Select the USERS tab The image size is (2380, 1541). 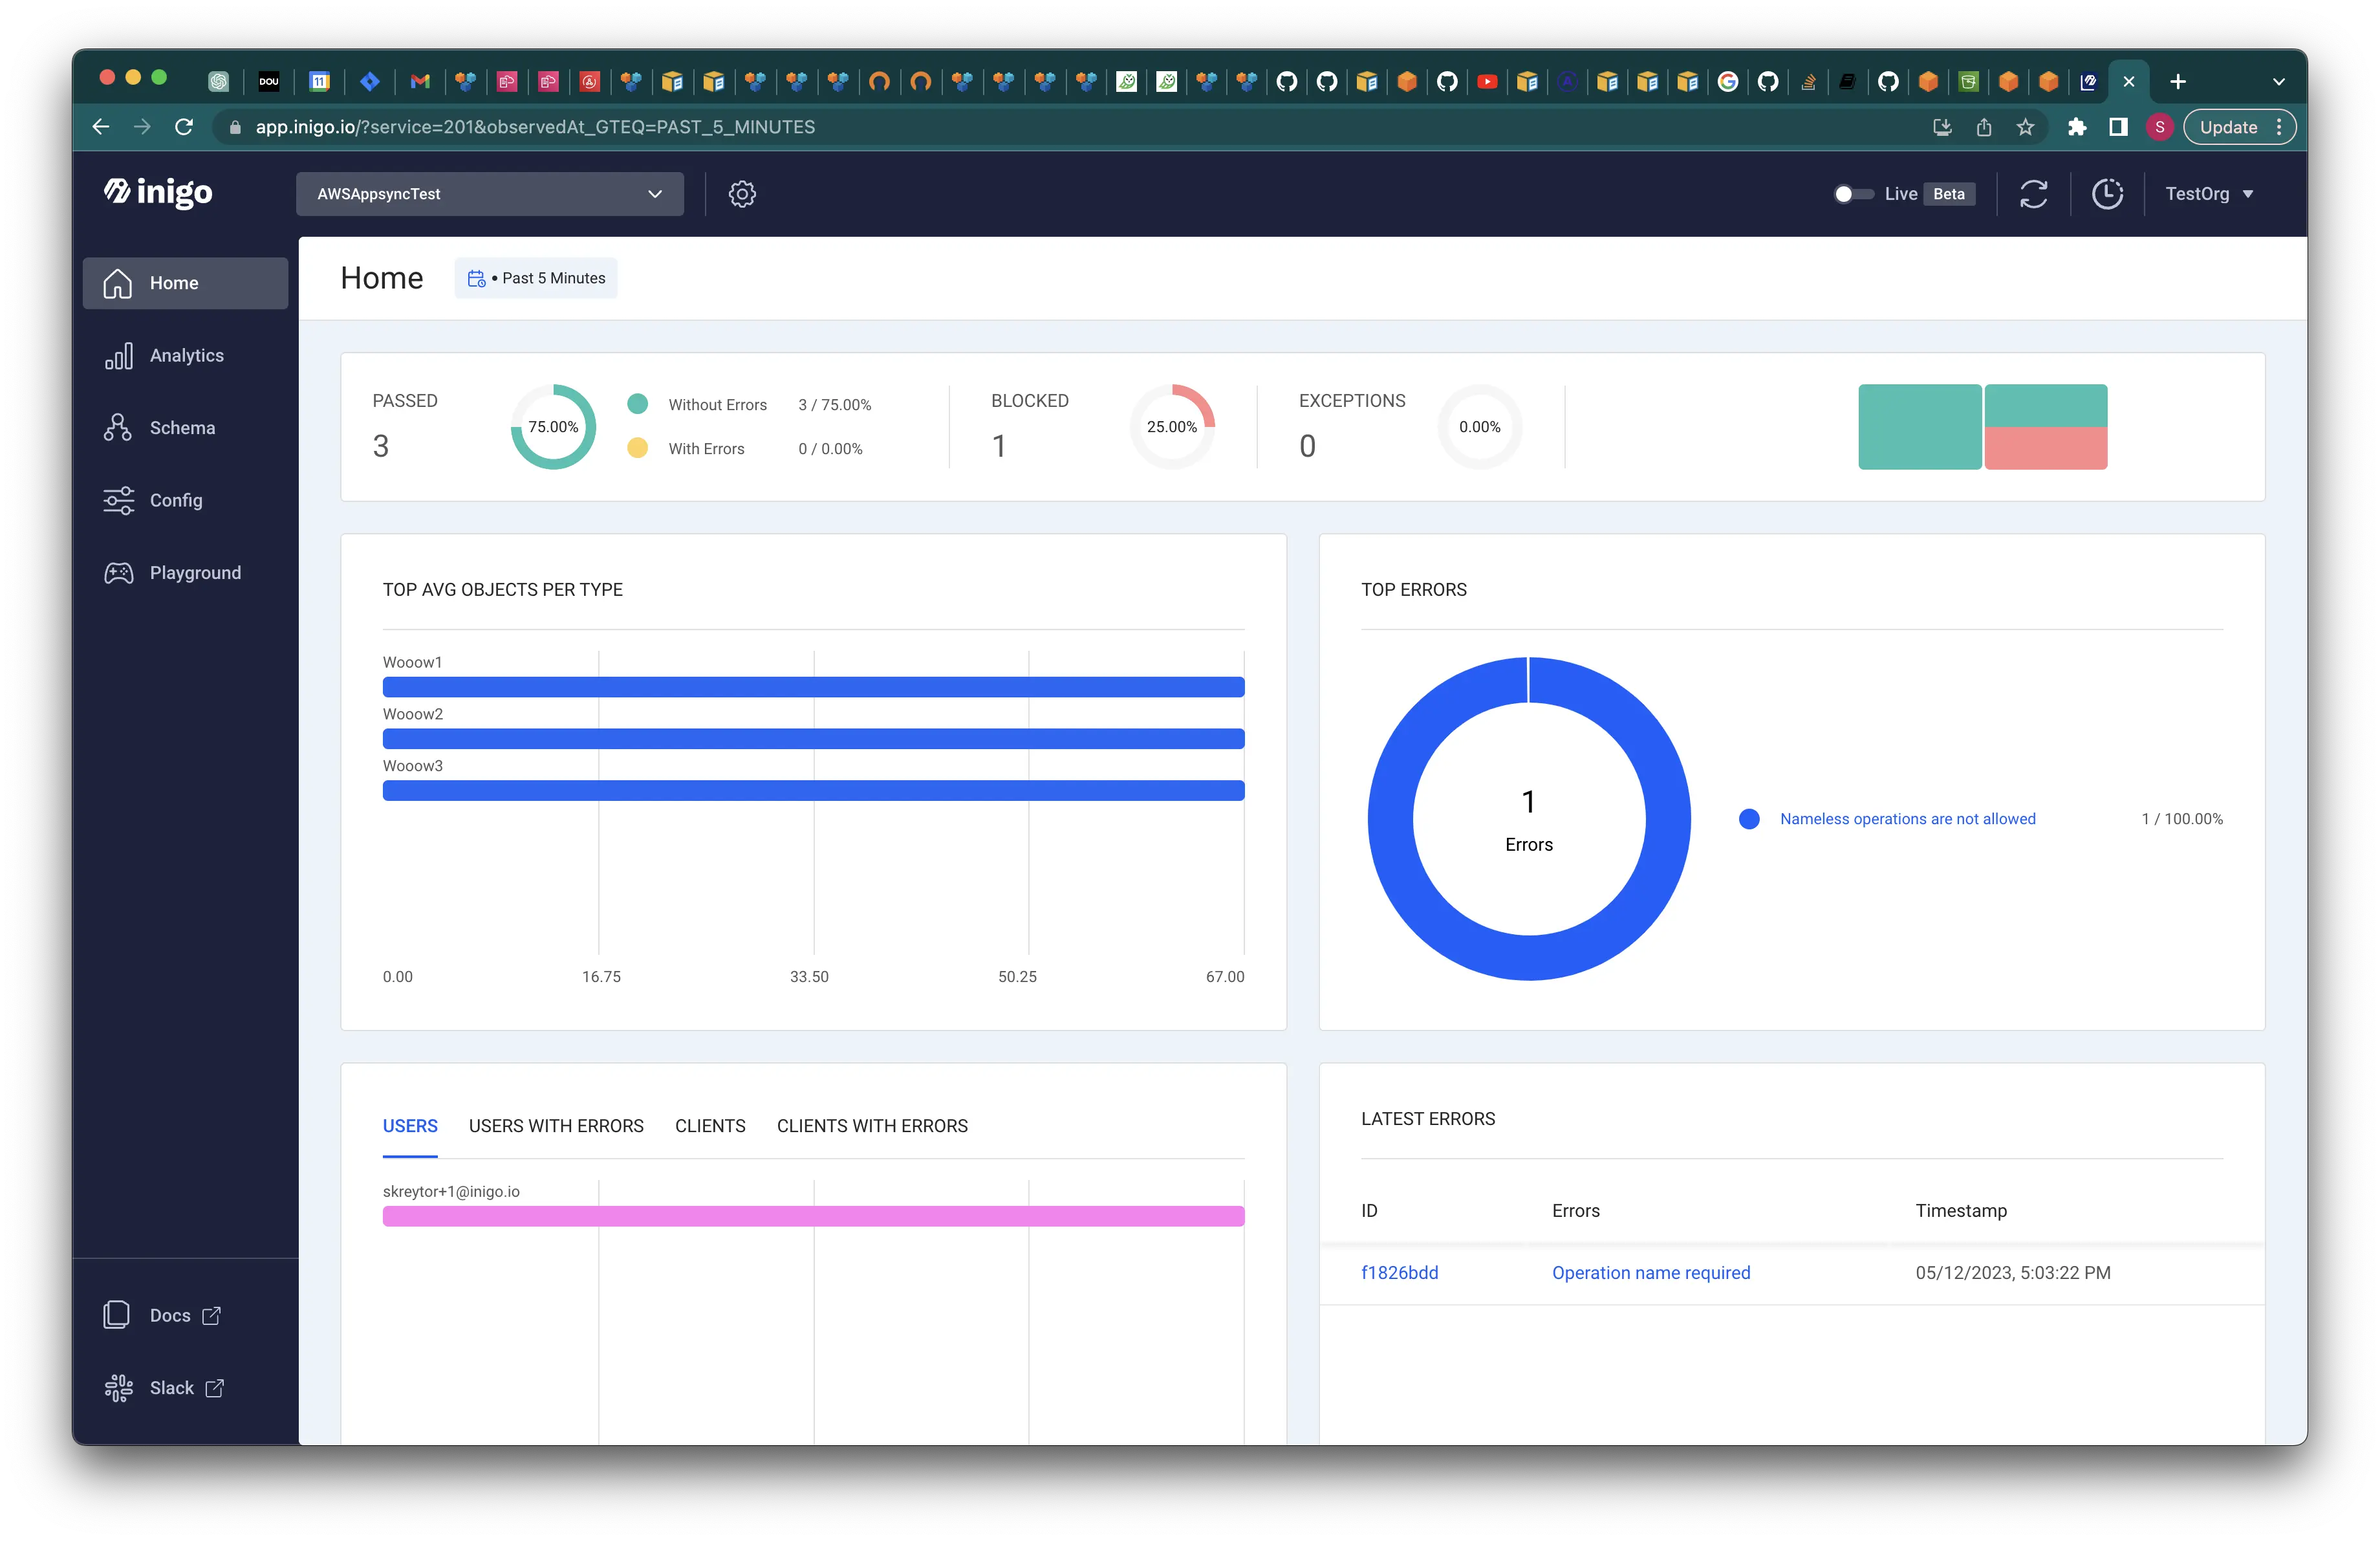[x=410, y=1126]
